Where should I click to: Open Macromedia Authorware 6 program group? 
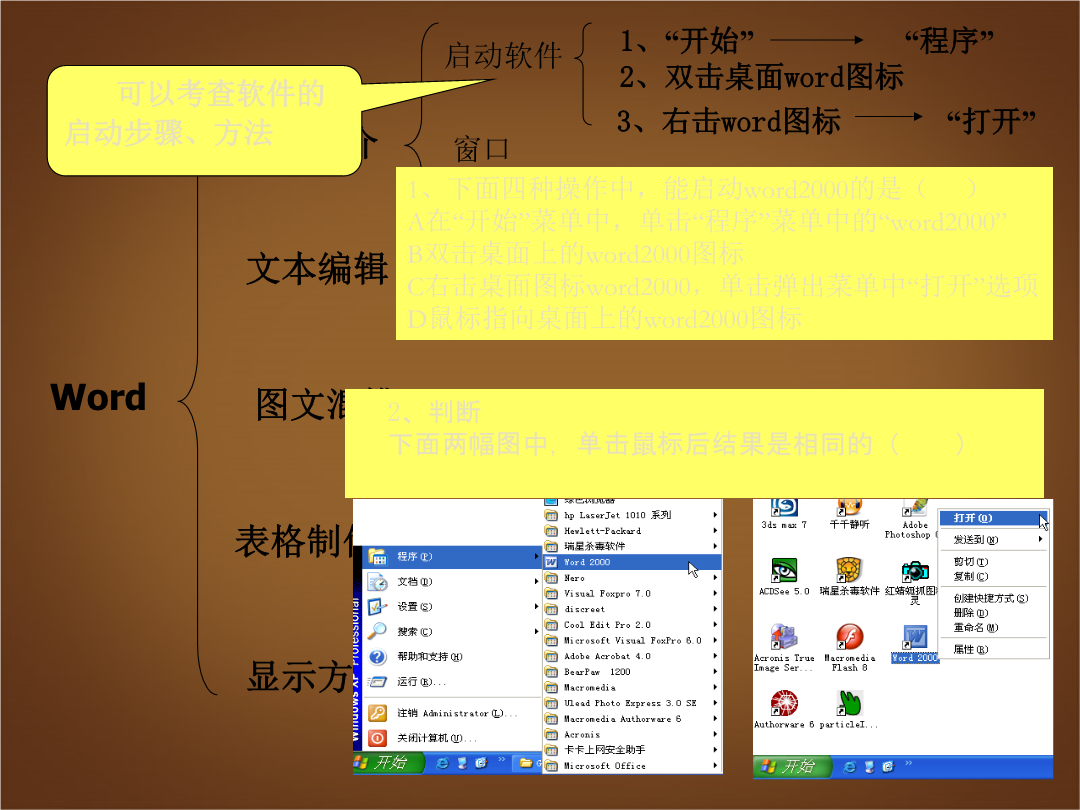632,719
